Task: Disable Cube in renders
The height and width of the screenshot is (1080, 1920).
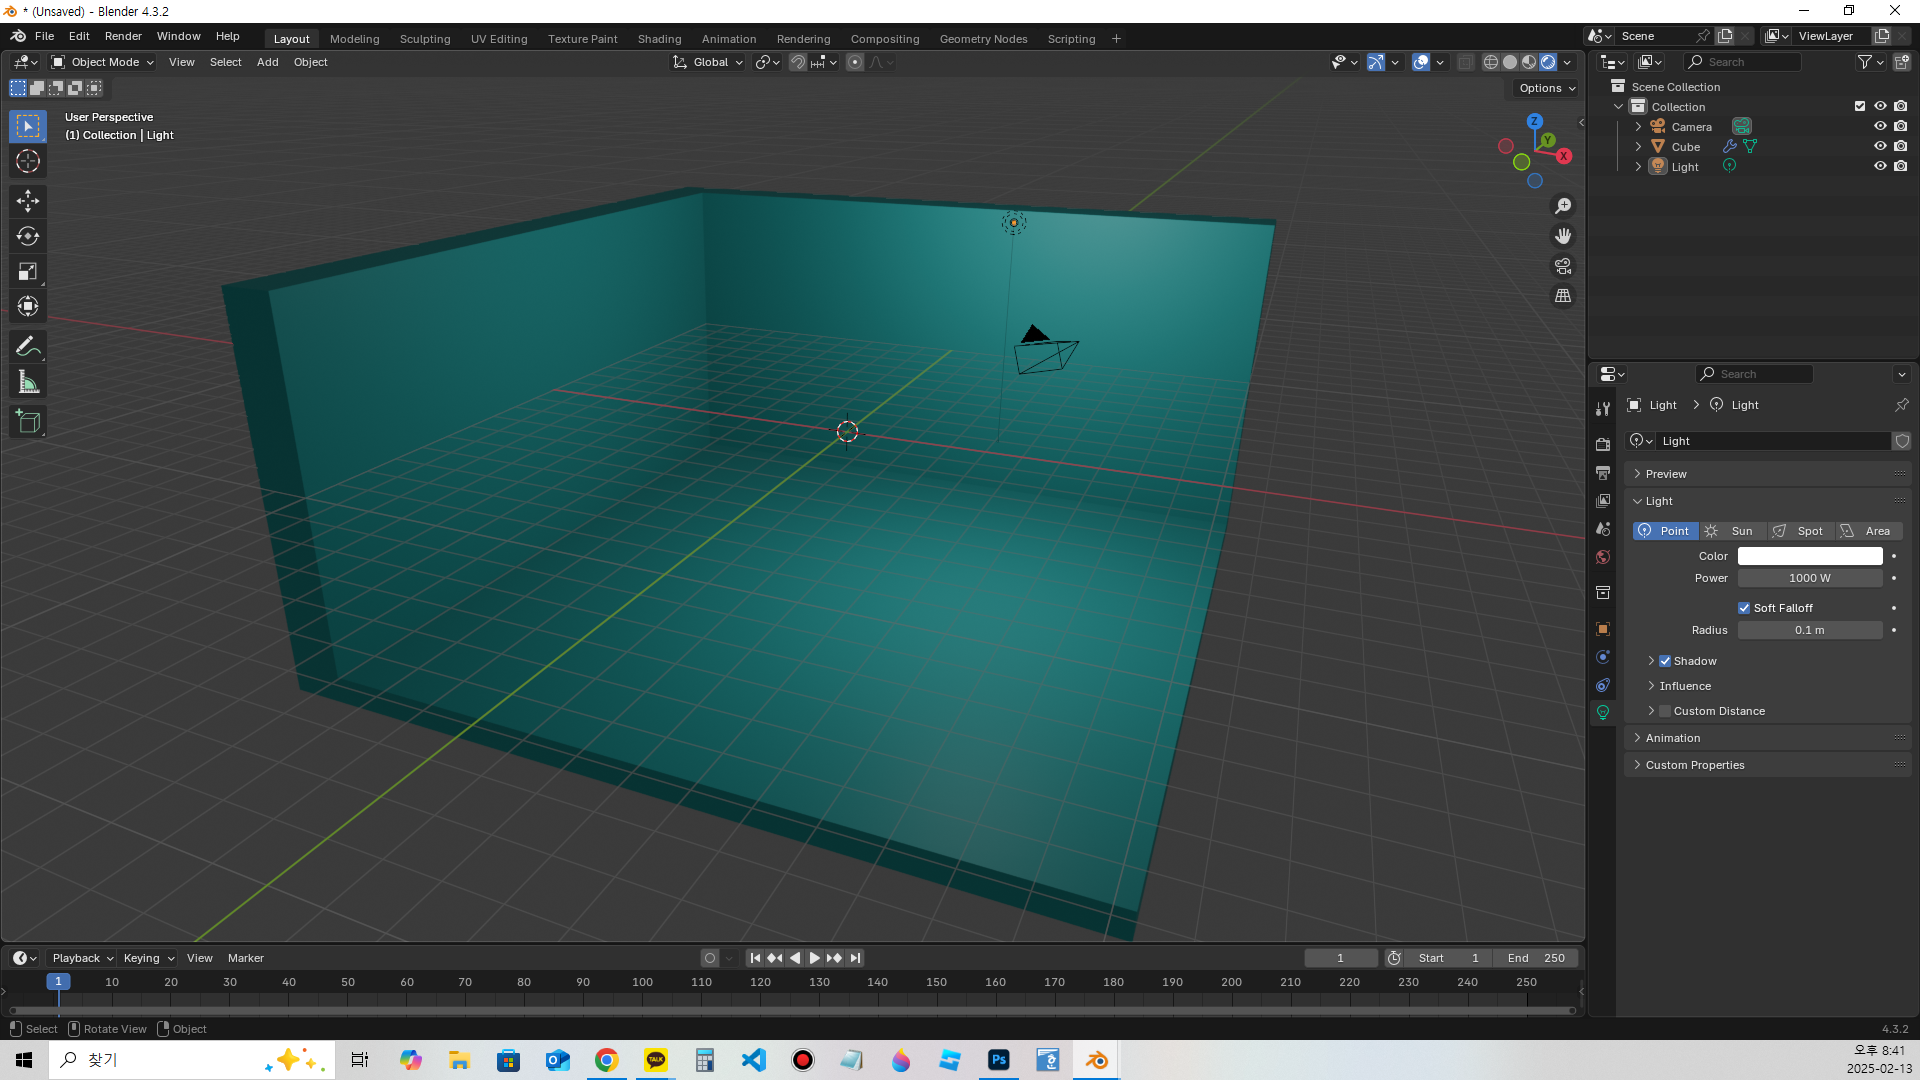Action: click(x=1901, y=146)
